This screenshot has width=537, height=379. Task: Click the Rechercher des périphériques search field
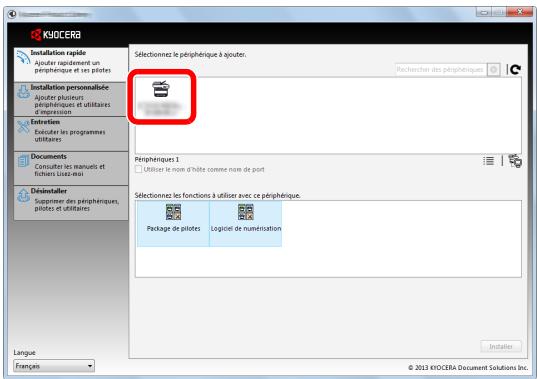point(441,70)
